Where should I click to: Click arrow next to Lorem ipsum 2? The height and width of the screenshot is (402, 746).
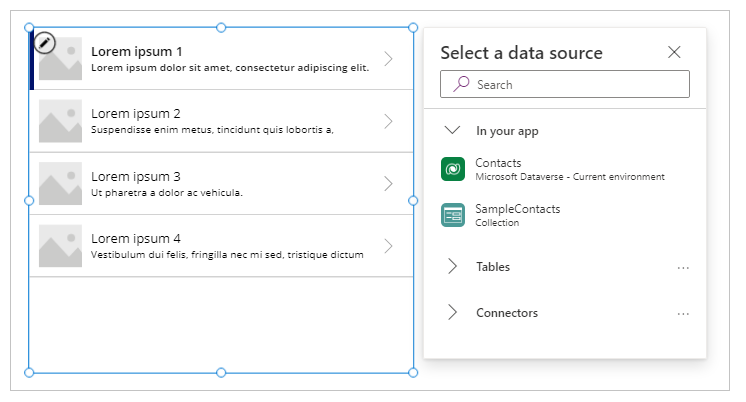click(389, 121)
